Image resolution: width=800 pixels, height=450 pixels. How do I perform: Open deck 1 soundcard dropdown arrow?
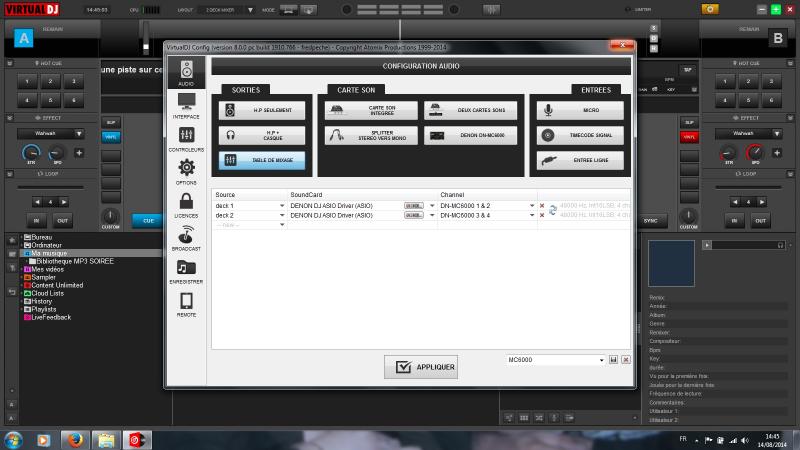pos(432,206)
